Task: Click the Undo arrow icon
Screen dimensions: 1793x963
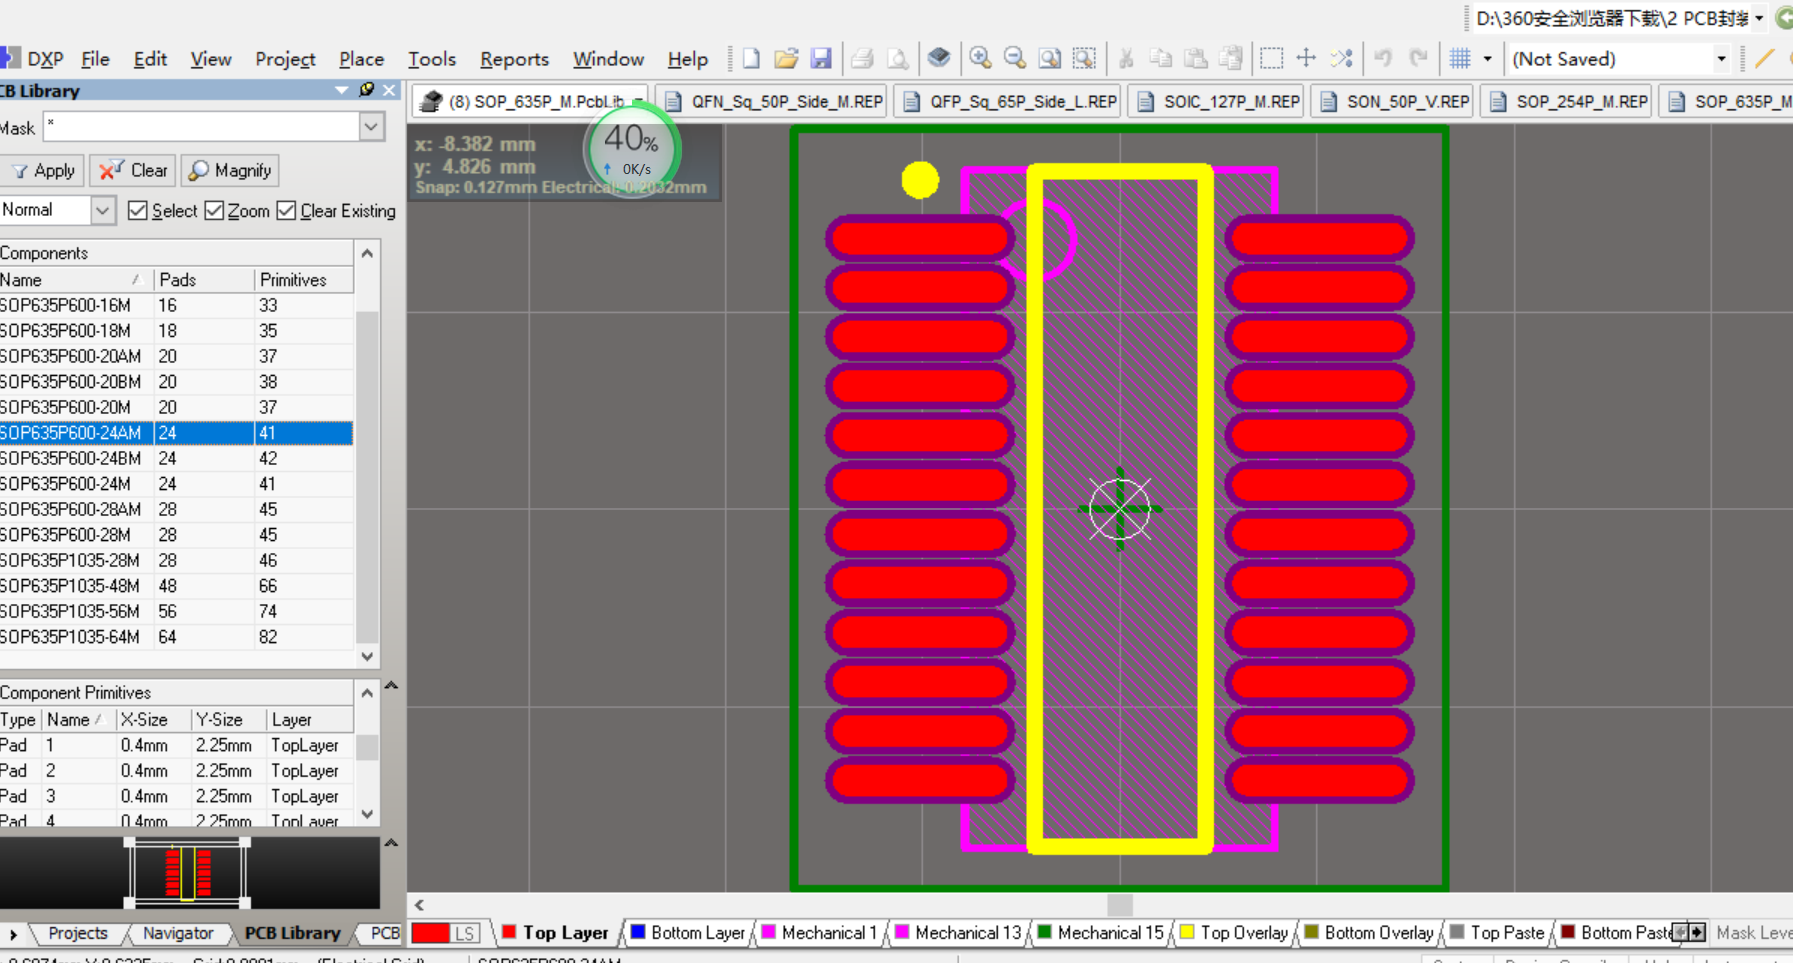Action: pos(1383,58)
